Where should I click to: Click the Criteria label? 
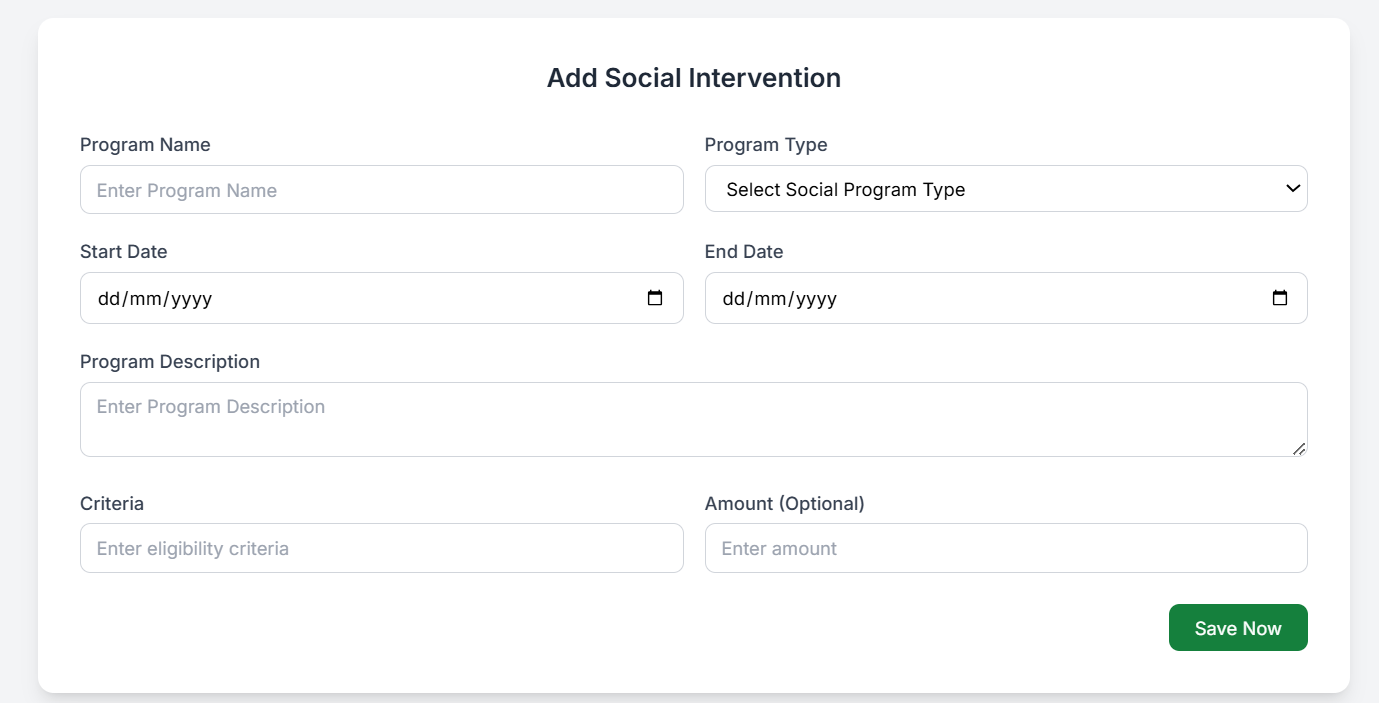click(x=112, y=503)
